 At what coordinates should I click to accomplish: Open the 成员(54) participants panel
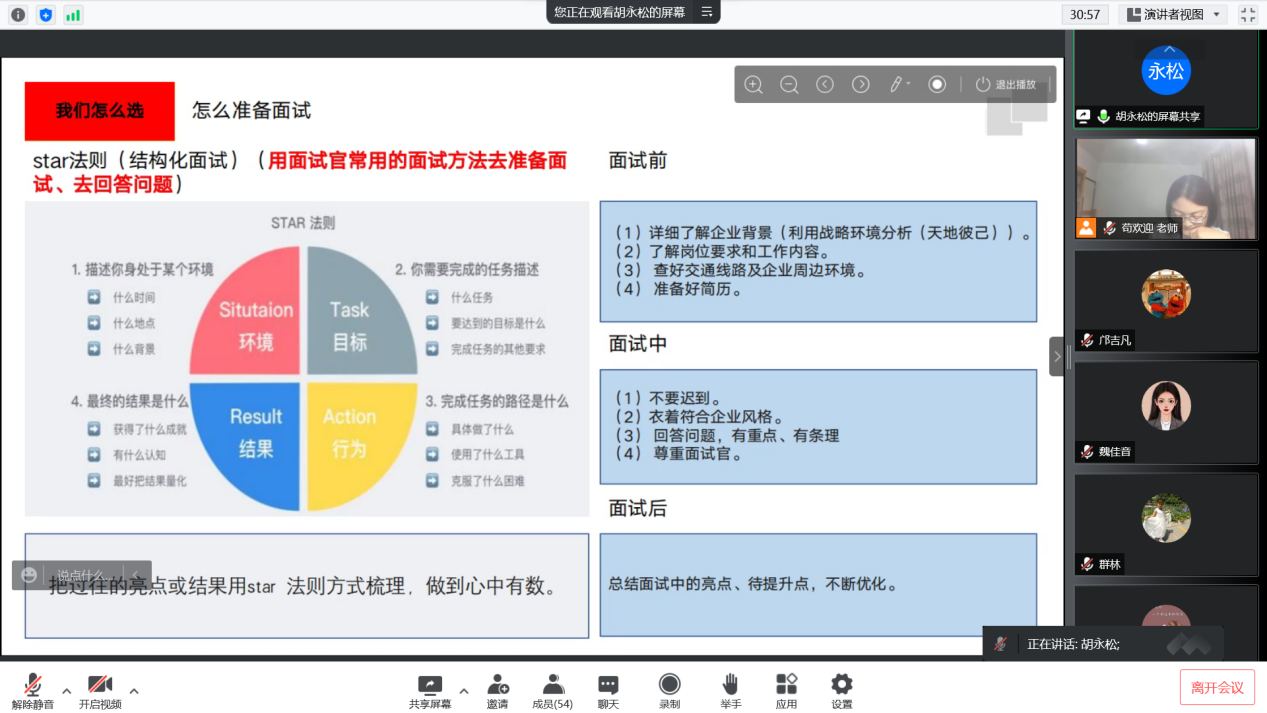552,690
